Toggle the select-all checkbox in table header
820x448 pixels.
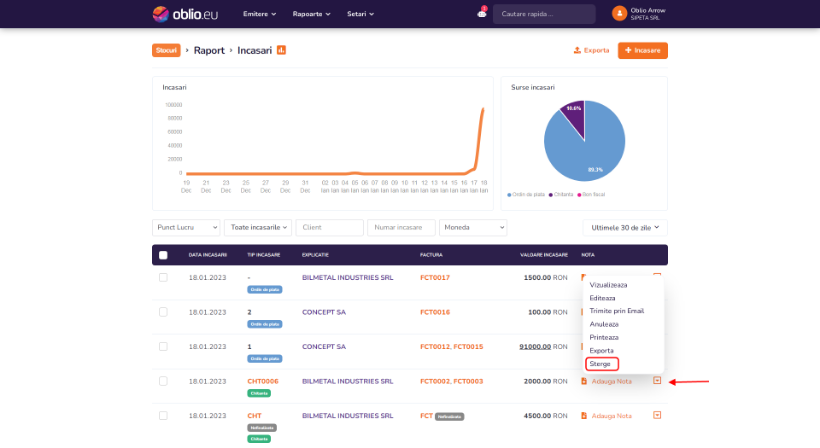[163, 255]
